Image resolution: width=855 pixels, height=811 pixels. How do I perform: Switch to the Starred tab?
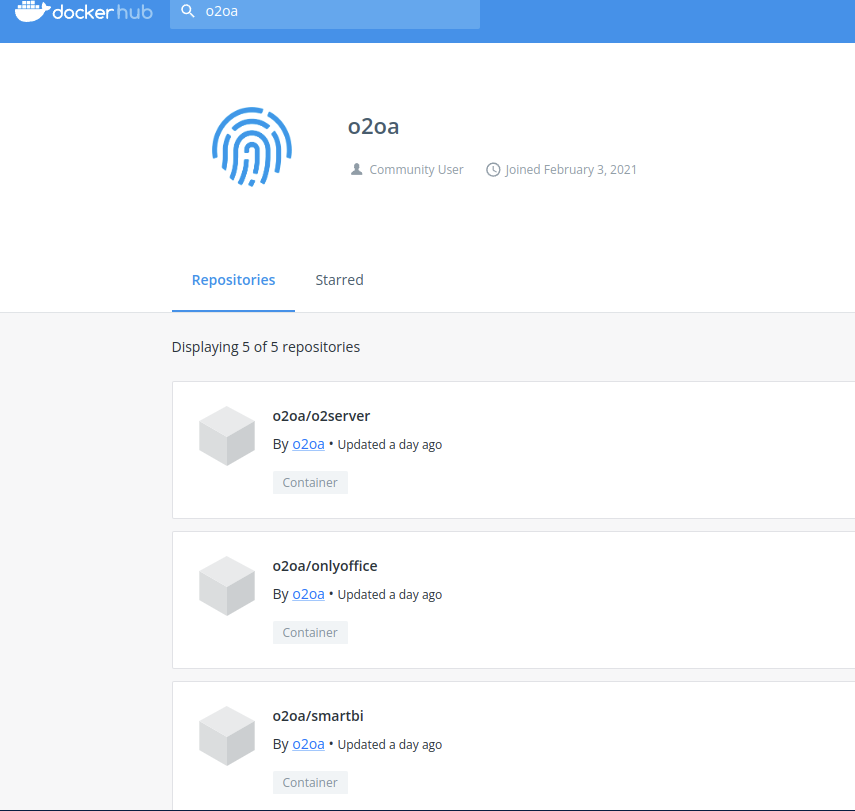click(339, 280)
